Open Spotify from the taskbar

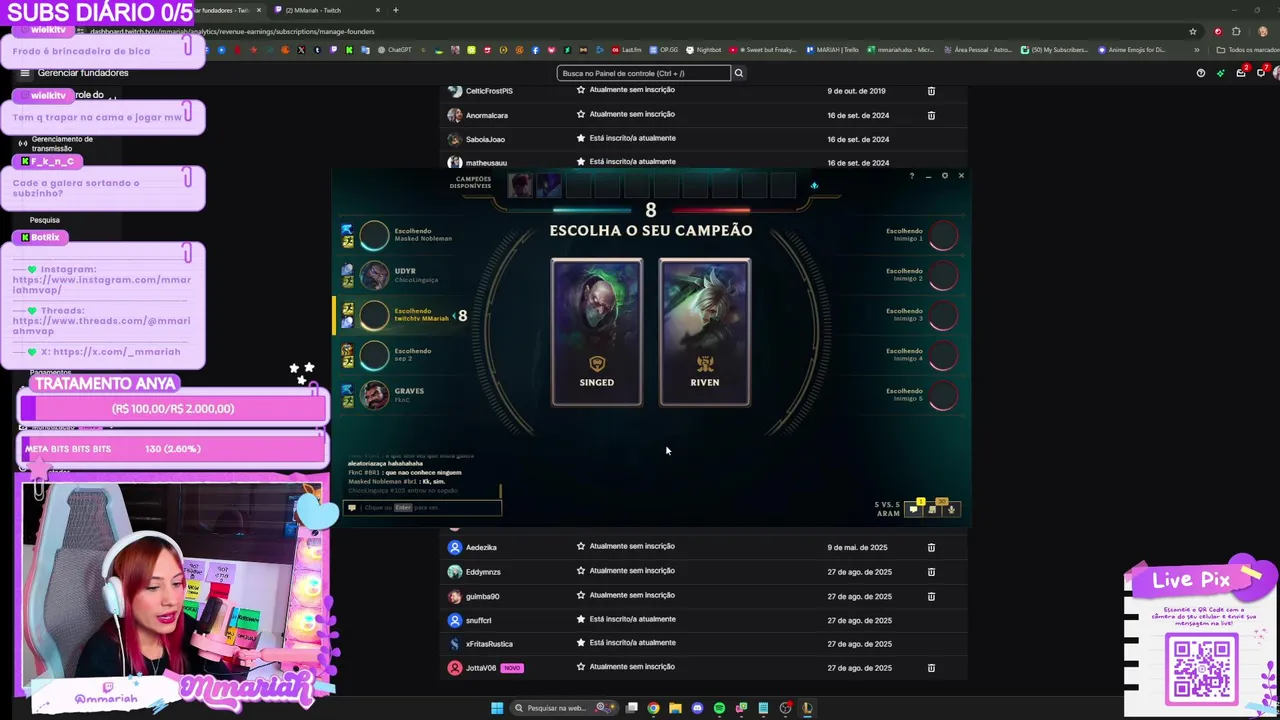coord(719,708)
